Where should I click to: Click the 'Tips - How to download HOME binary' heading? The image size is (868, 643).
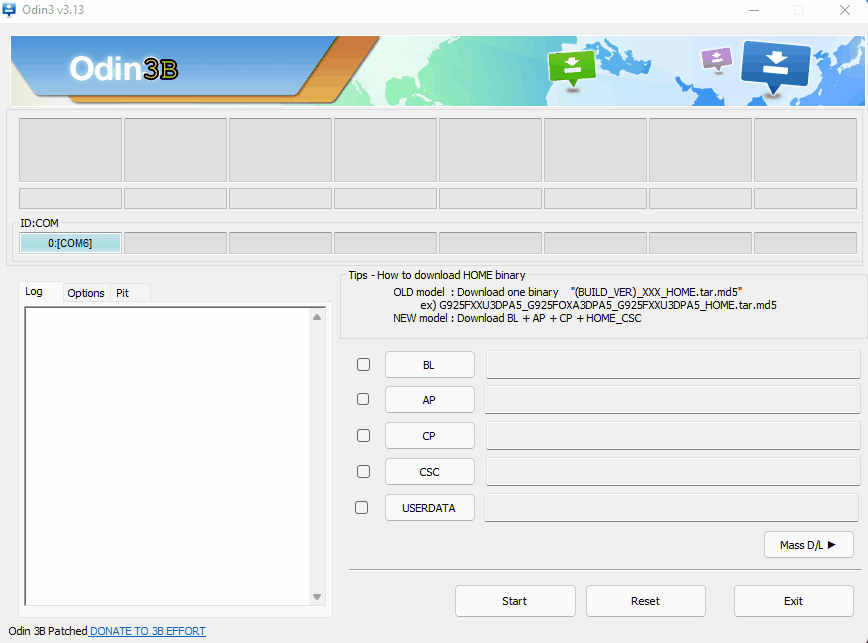point(437,275)
